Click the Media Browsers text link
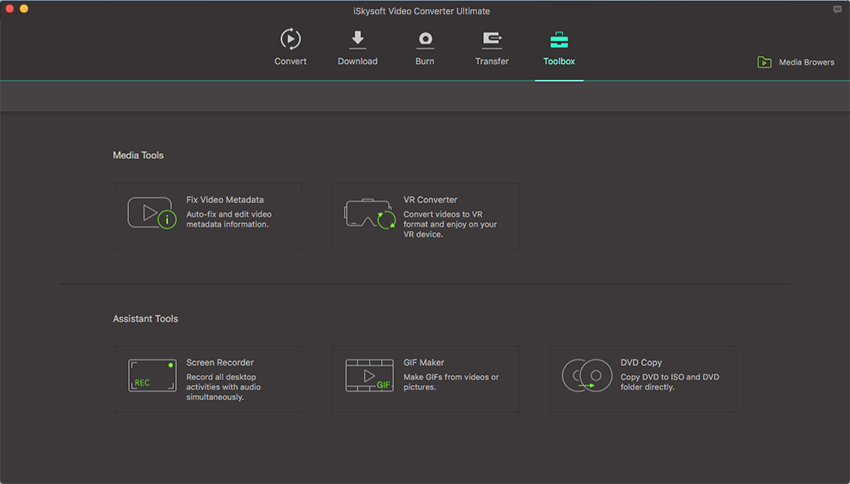The width and height of the screenshot is (850, 484). 806,62
